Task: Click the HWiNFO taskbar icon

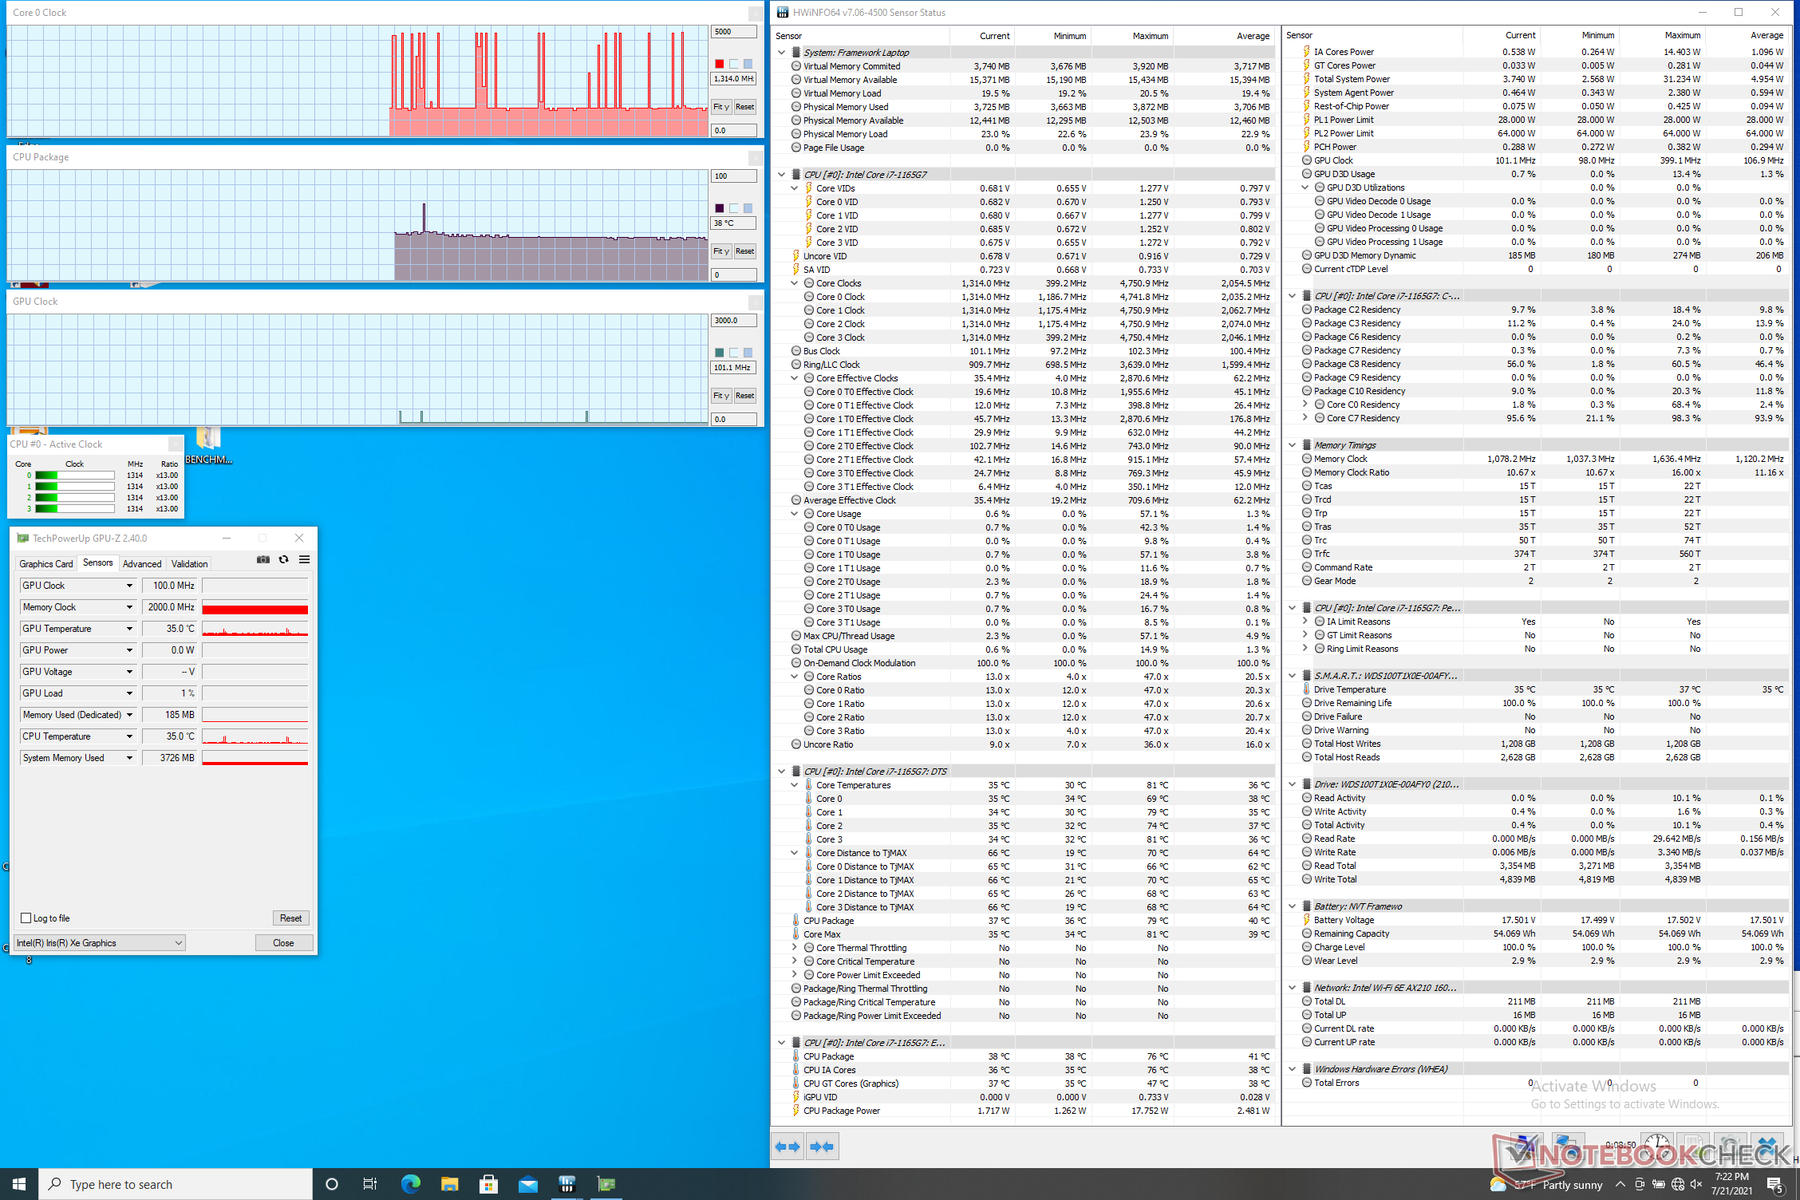Action: 567,1184
